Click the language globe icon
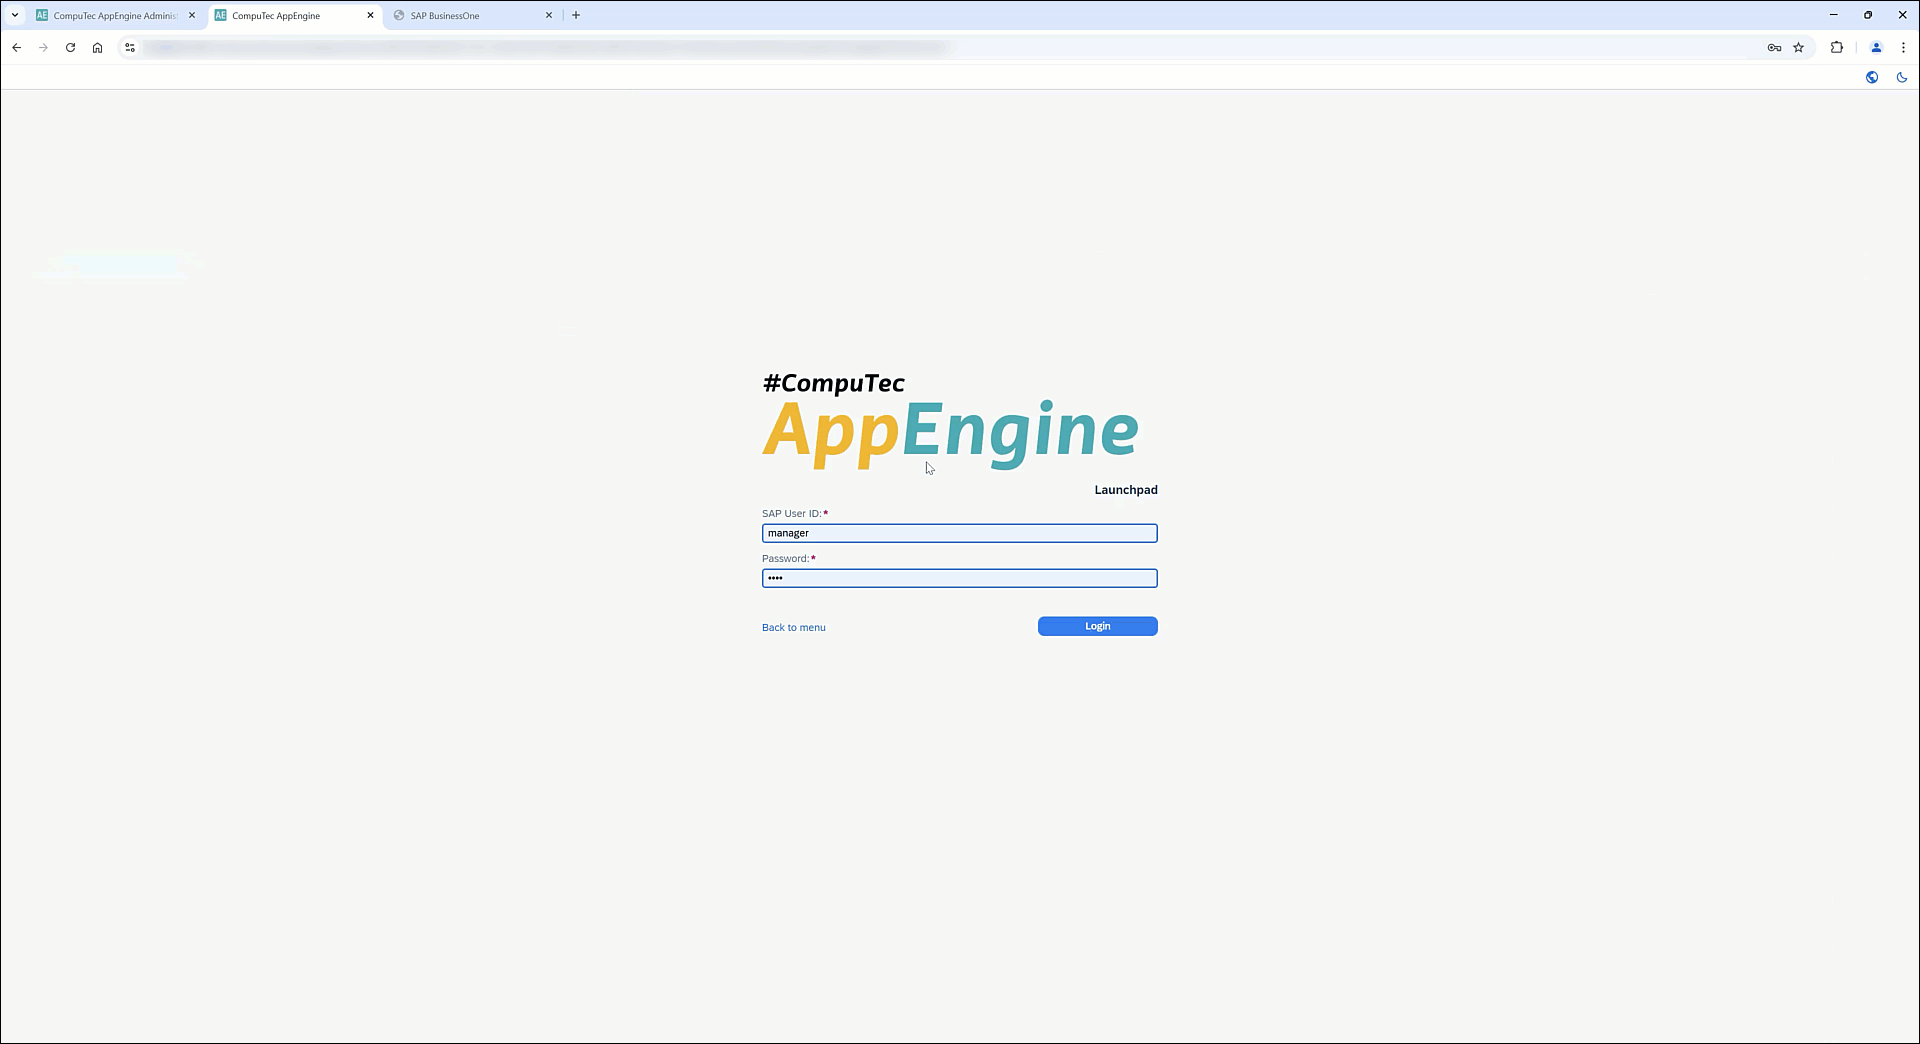This screenshot has height=1044, width=1920. click(1872, 77)
